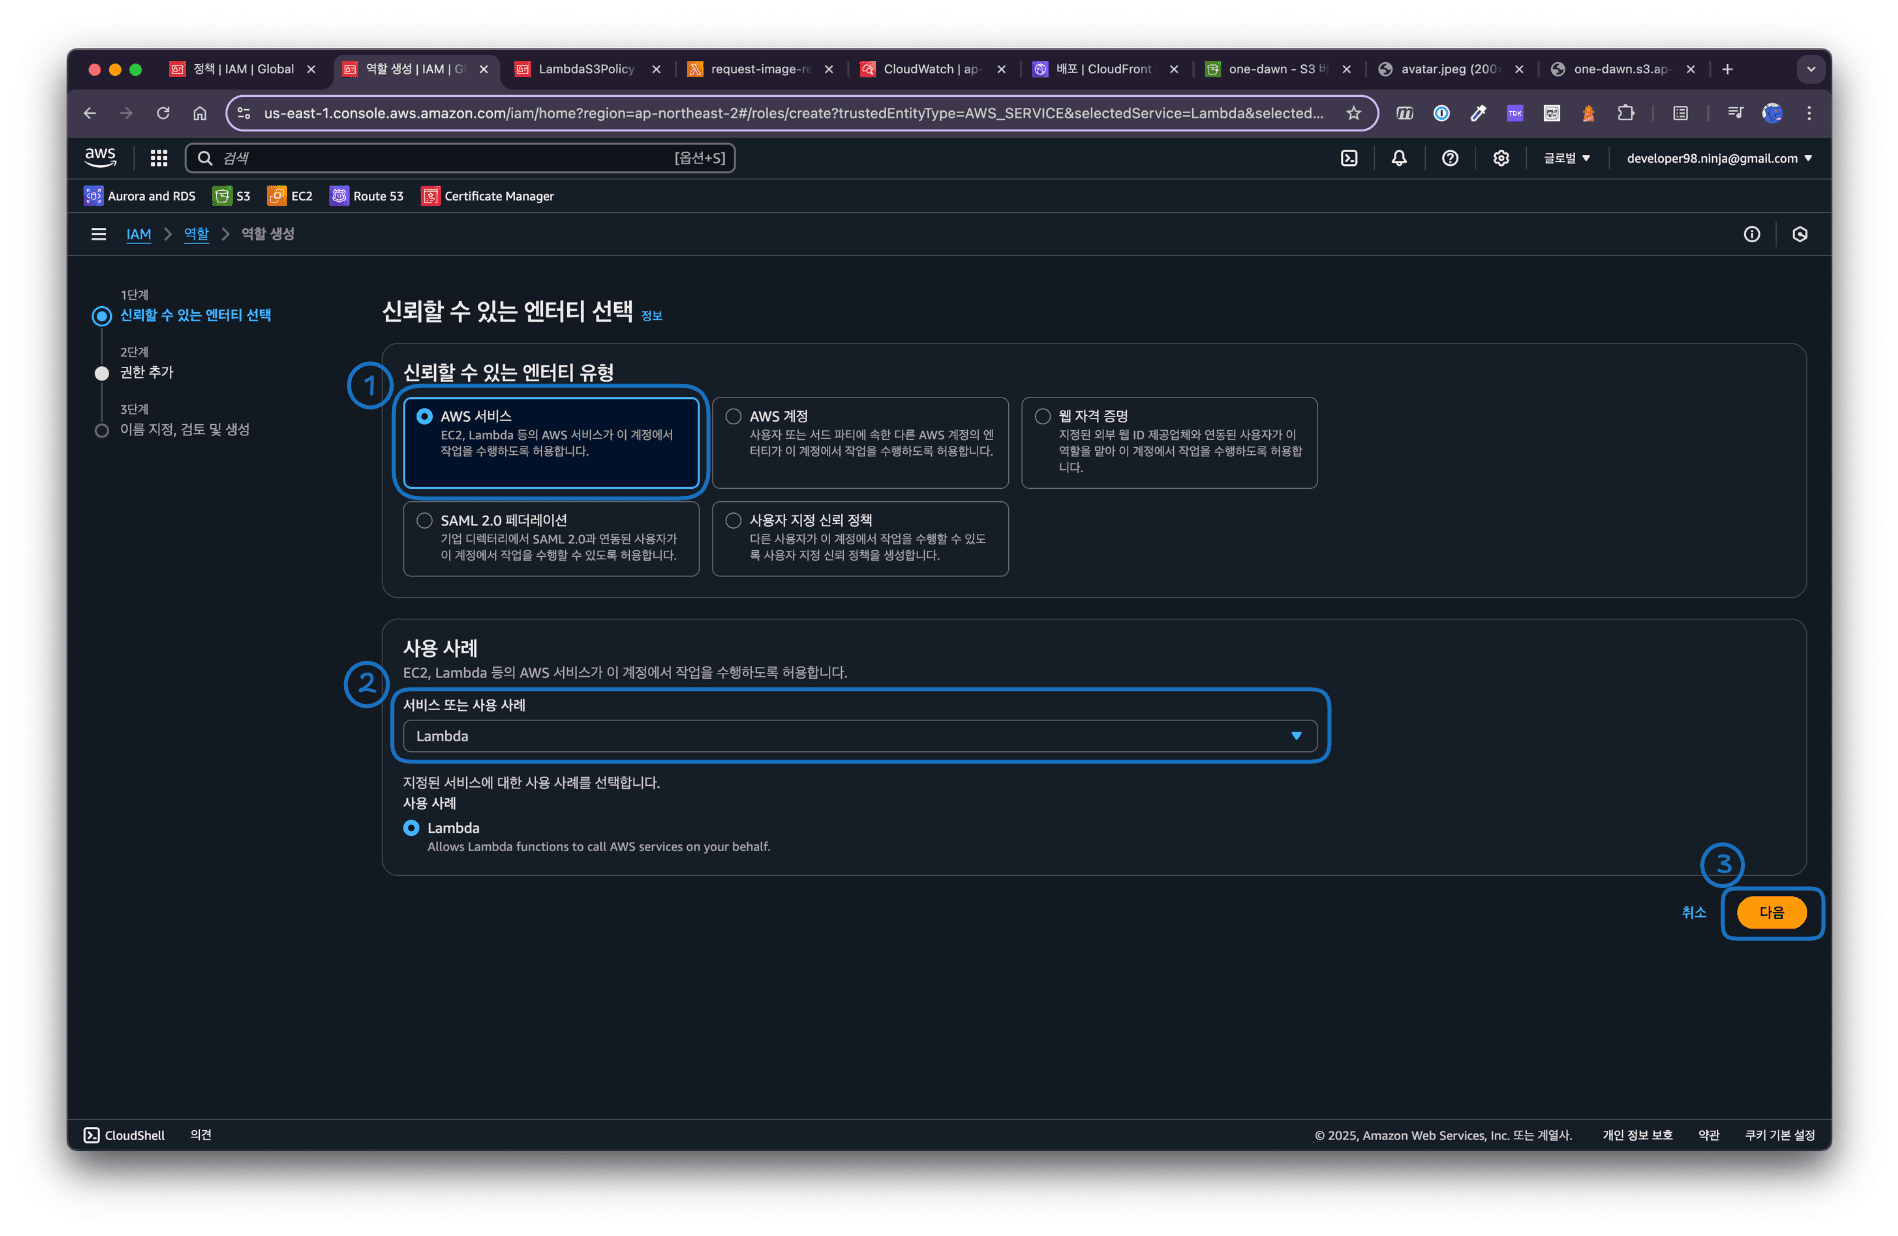Viewport: 1898px width, 1236px height.
Task: Expand the developer98.ninja account menu
Action: tap(1719, 158)
